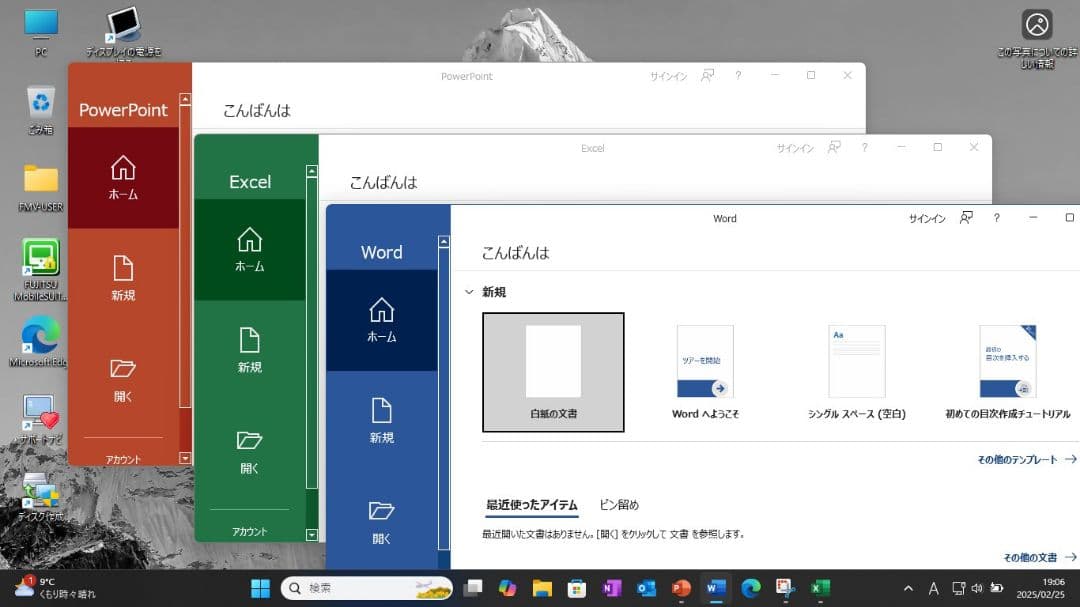Image resolution: width=1080 pixels, height=607 pixels.
Task: Open Home in the Word sidebar
Action: click(382, 320)
